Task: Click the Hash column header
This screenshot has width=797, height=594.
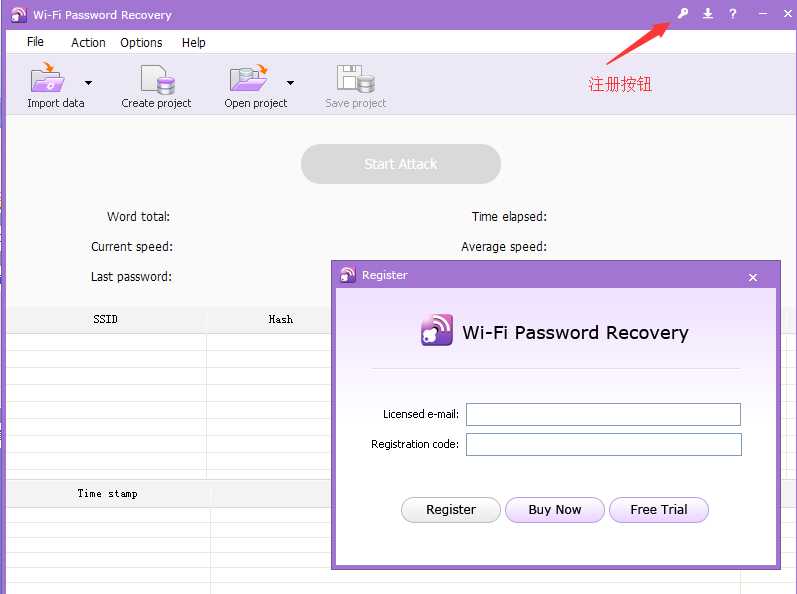Action: tap(281, 320)
